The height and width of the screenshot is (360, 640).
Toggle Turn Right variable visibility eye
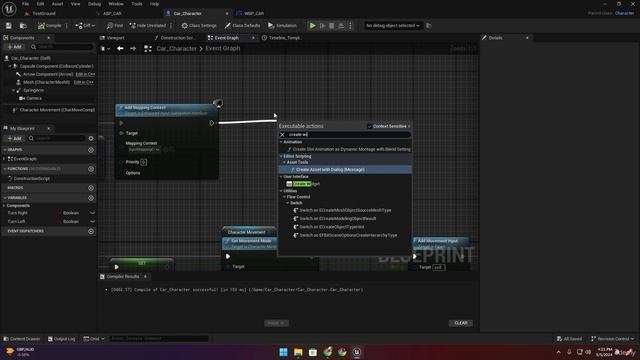[x=92, y=213]
